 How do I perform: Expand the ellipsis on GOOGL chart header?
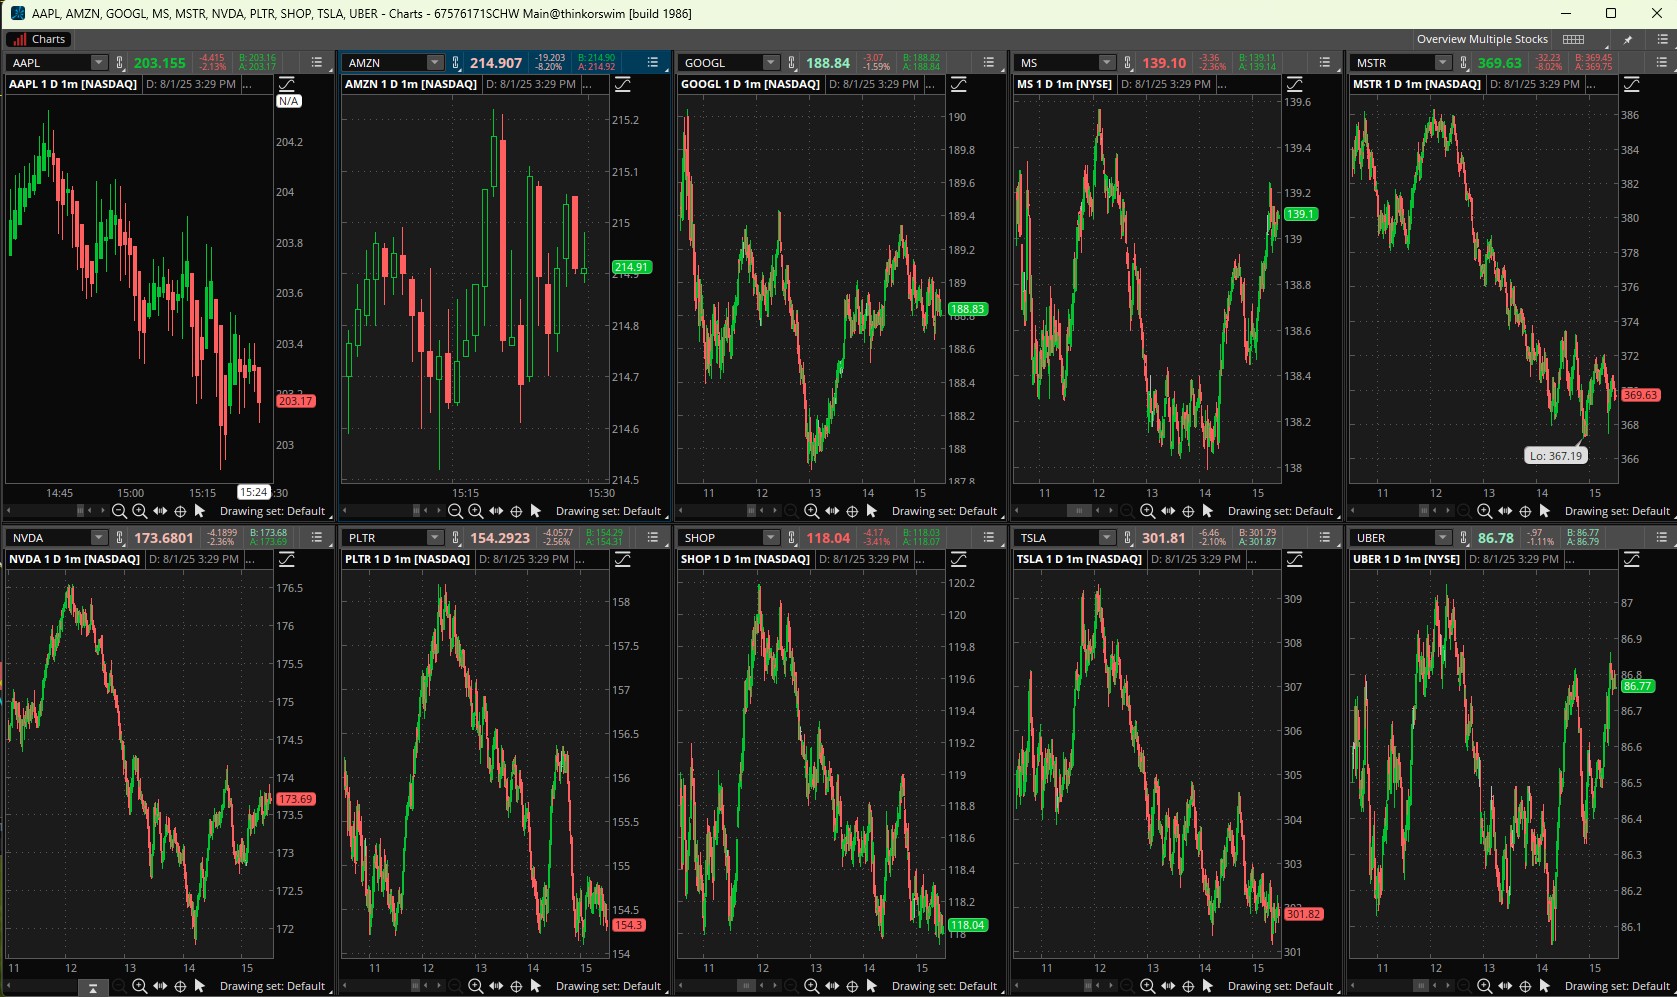point(929,85)
